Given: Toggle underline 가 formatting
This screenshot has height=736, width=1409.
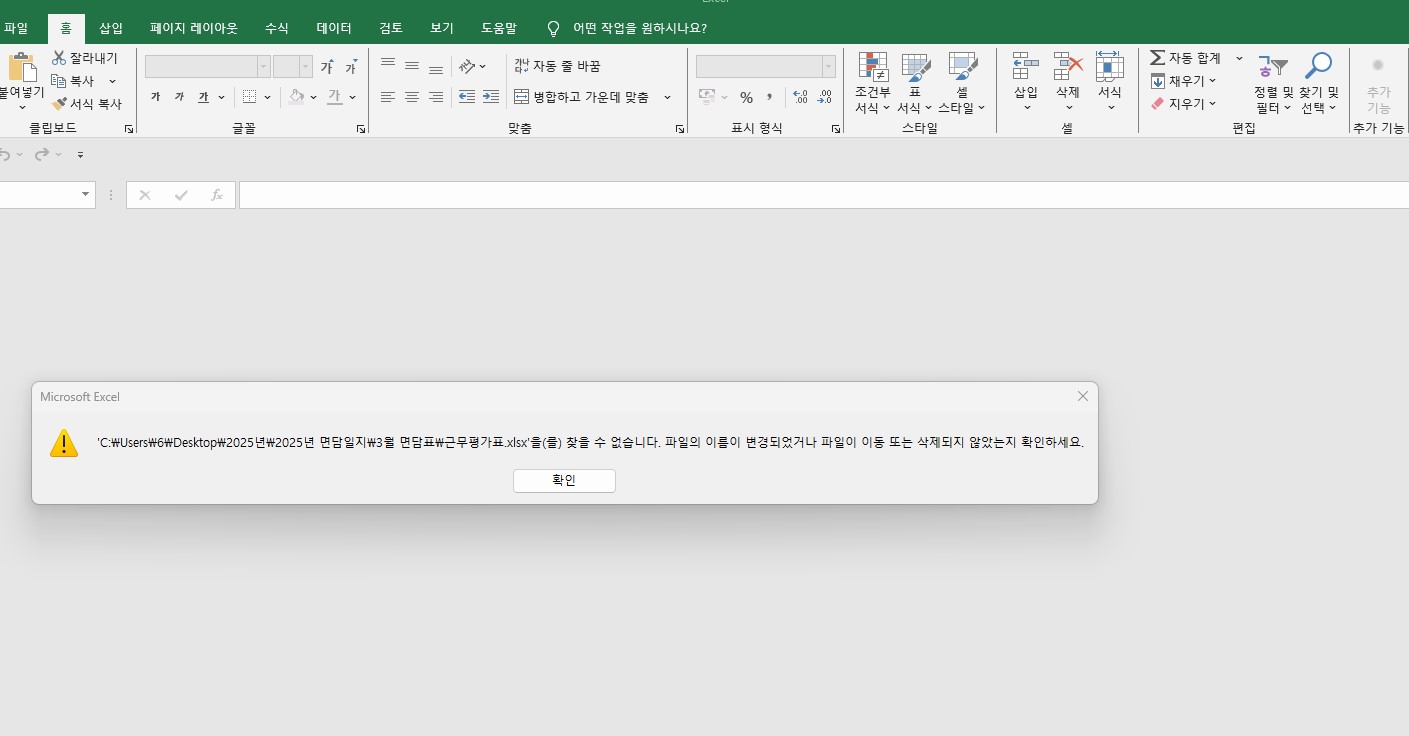Looking at the screenshot, I should [203, 97].
